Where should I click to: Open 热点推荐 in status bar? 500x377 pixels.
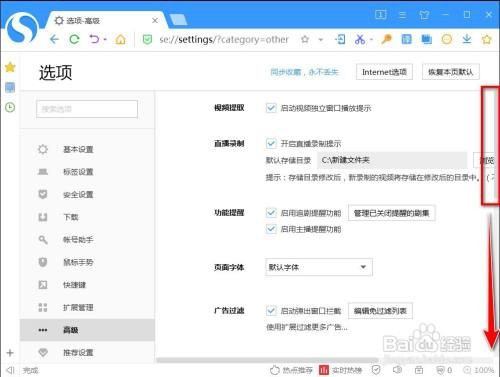pyautogui.click(x=291, y=370)
